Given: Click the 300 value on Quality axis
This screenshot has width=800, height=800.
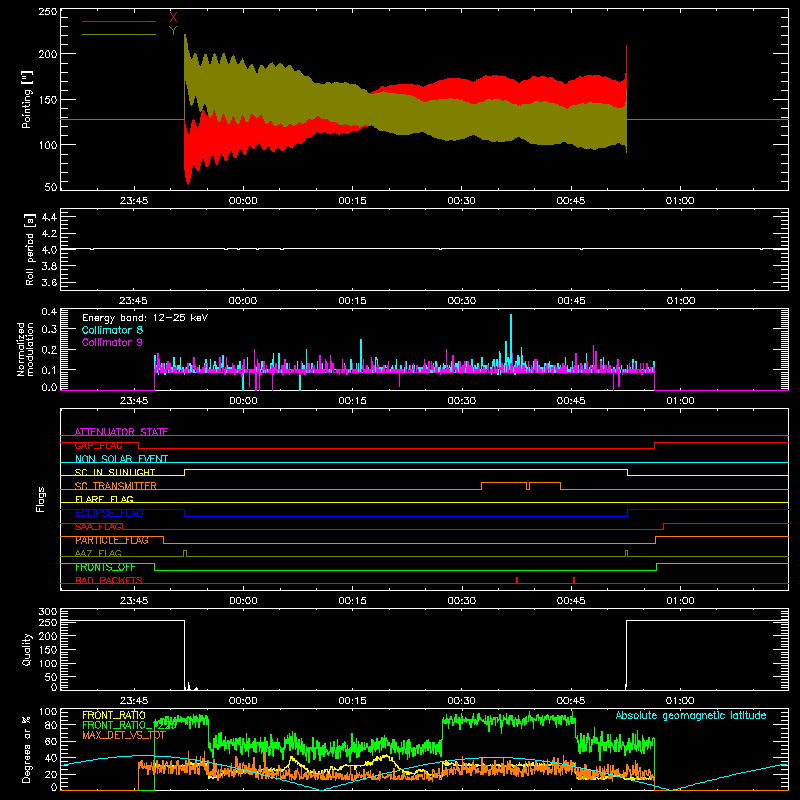Looking at the screenshot, I should 47,612.
